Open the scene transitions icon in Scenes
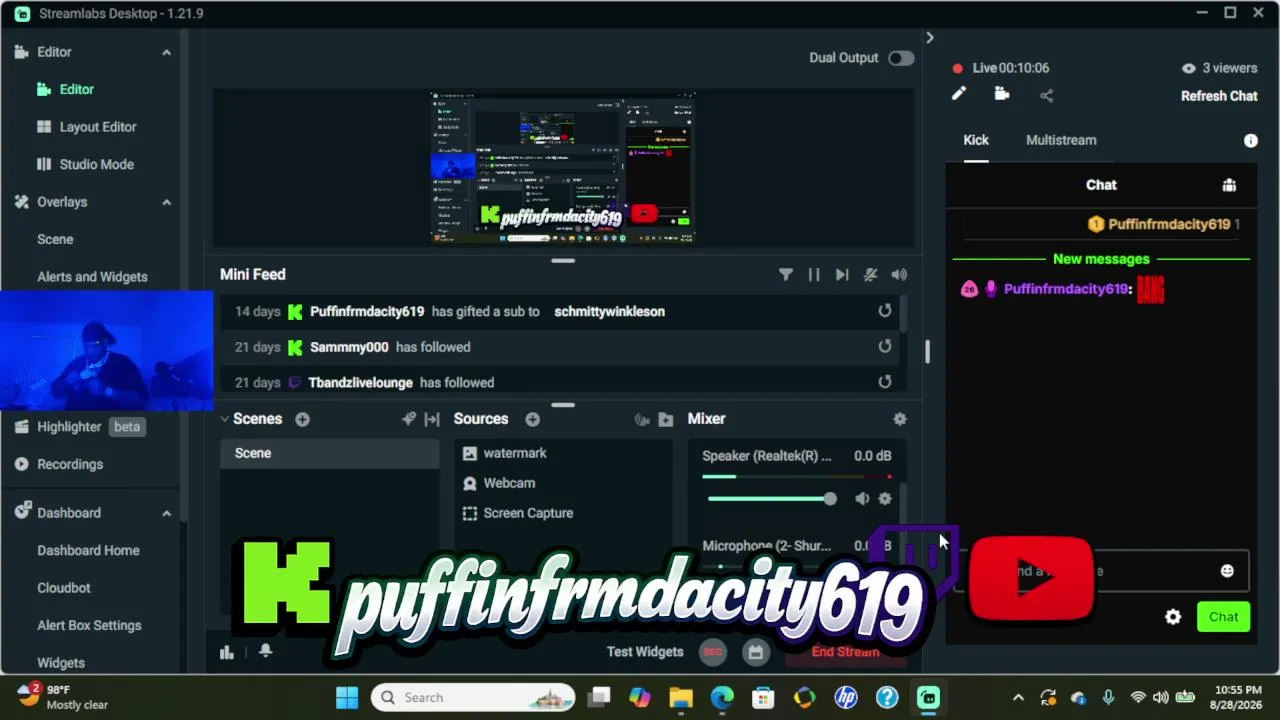This screenshot has height=720, width=1280. coord(408,419)
